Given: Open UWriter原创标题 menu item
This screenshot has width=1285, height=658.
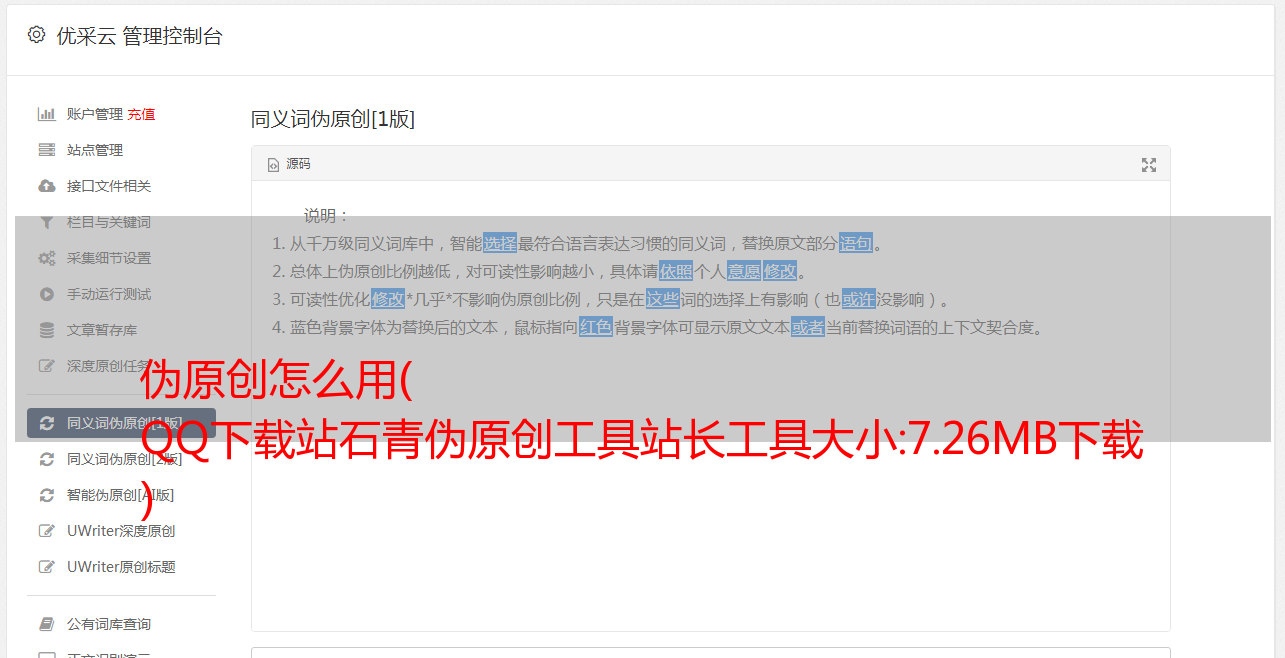Looking at the screenshot, I should tap(121, 567).
